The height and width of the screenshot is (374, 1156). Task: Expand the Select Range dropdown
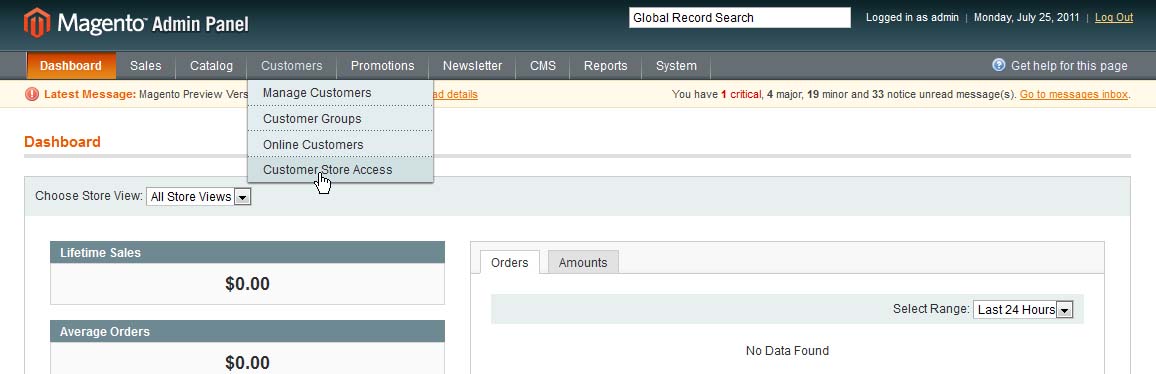point(1023,310)
